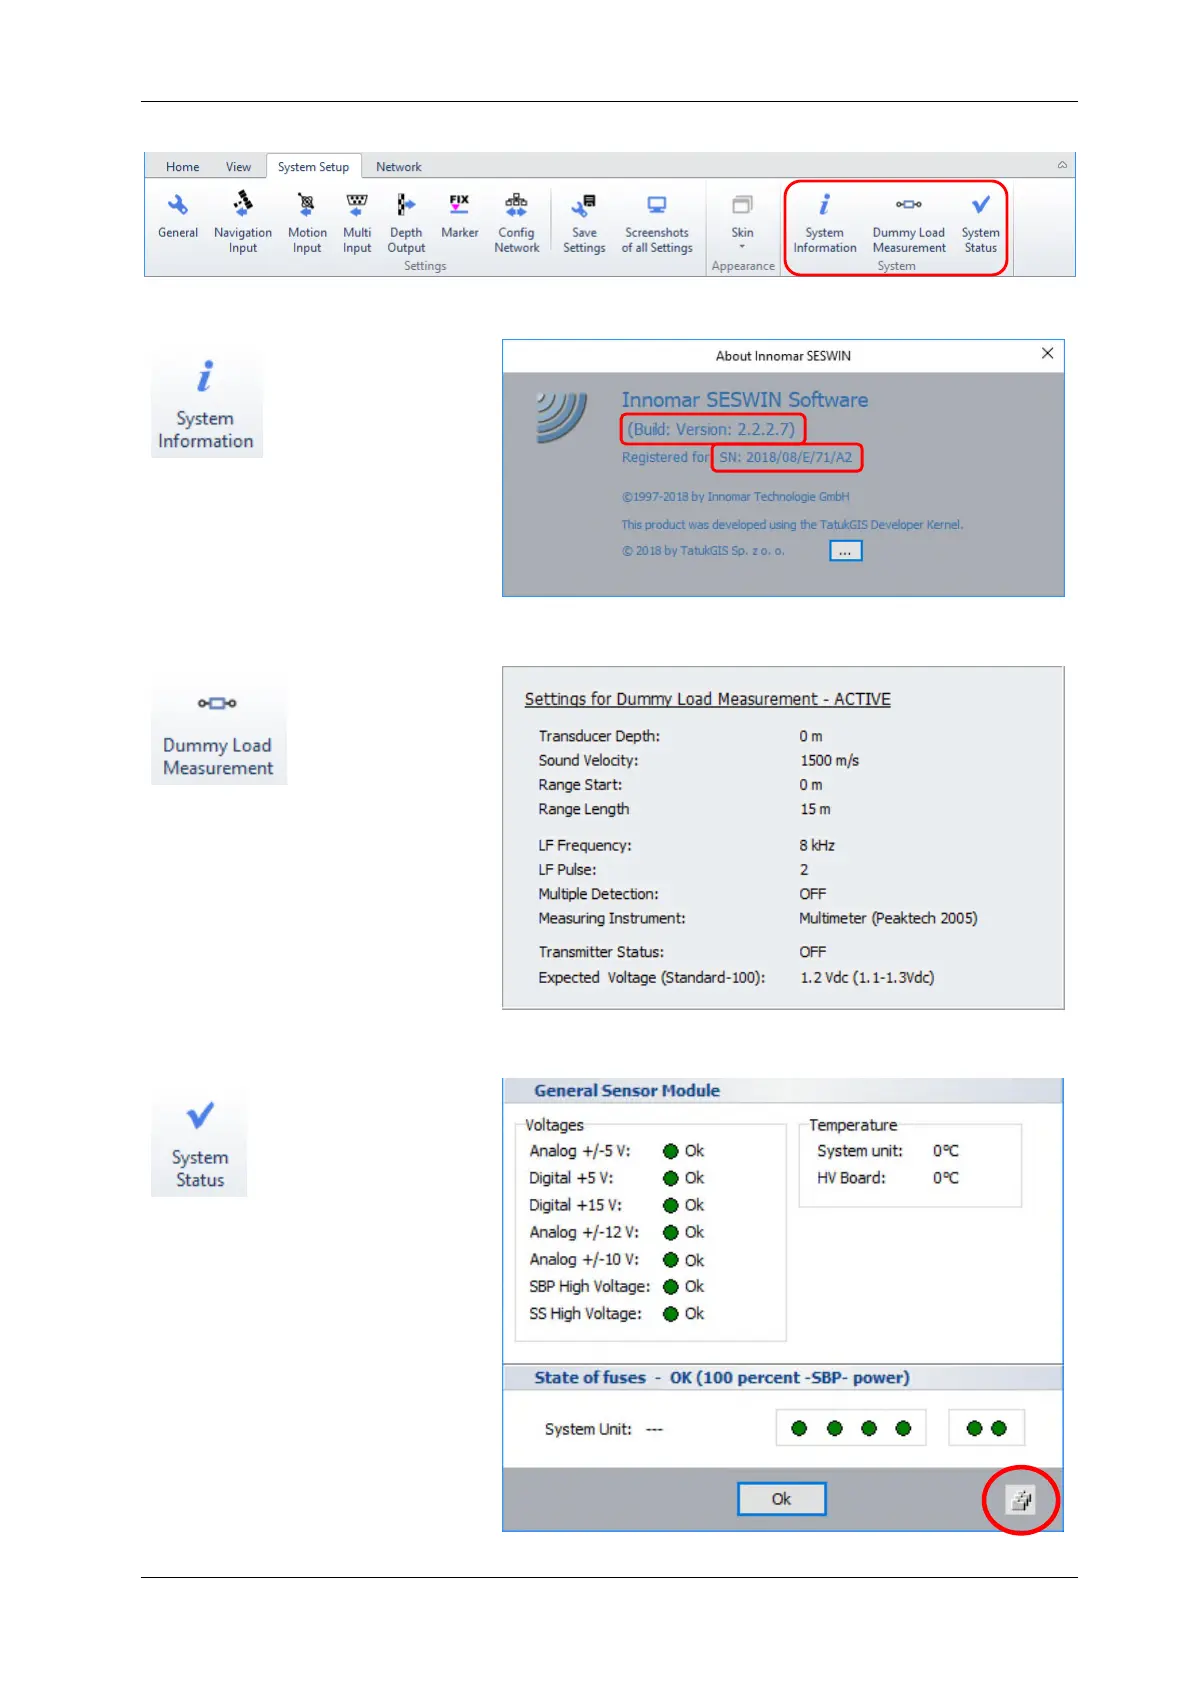Click the 'Range Length' 15 m value
This screenshot has width=1190, height=1684.
coord(815,809)
